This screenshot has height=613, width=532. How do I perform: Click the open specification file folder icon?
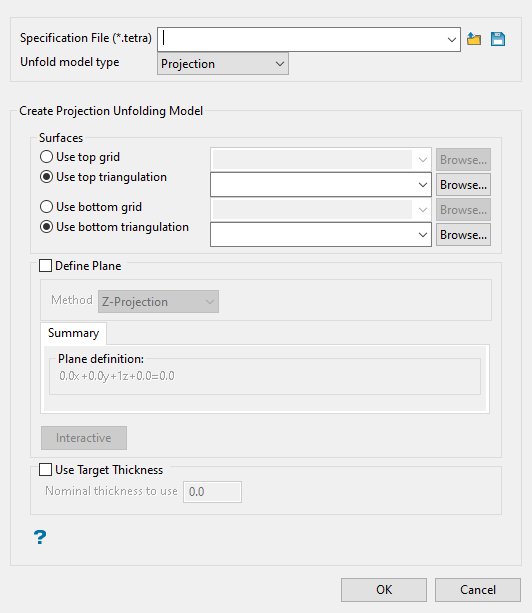tap(474, 39)
